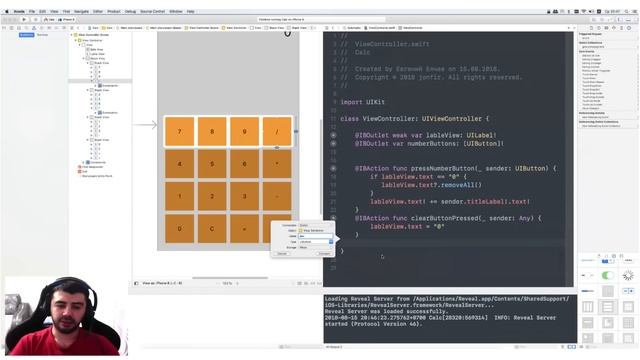Viewport: 640px width, 360px height.
Task: Open ViewController.swift in the jump bar
Action: coord(380,28)
